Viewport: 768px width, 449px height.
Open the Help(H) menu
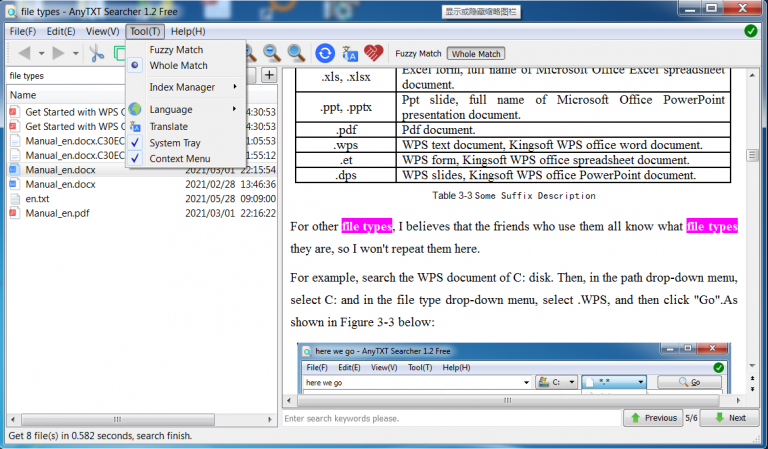(x=188, y=31)
